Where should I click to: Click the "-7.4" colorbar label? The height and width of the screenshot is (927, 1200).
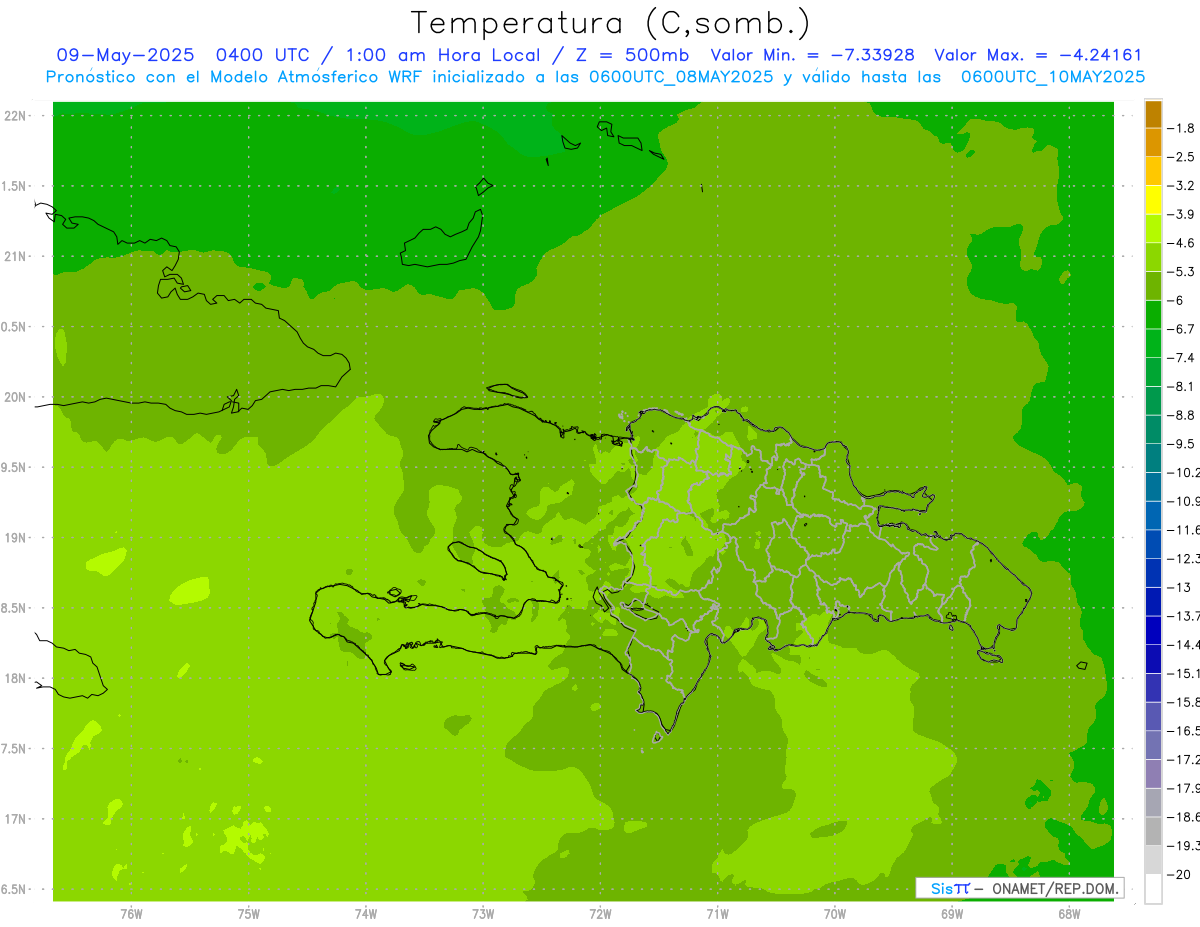tap(1181, 357)
